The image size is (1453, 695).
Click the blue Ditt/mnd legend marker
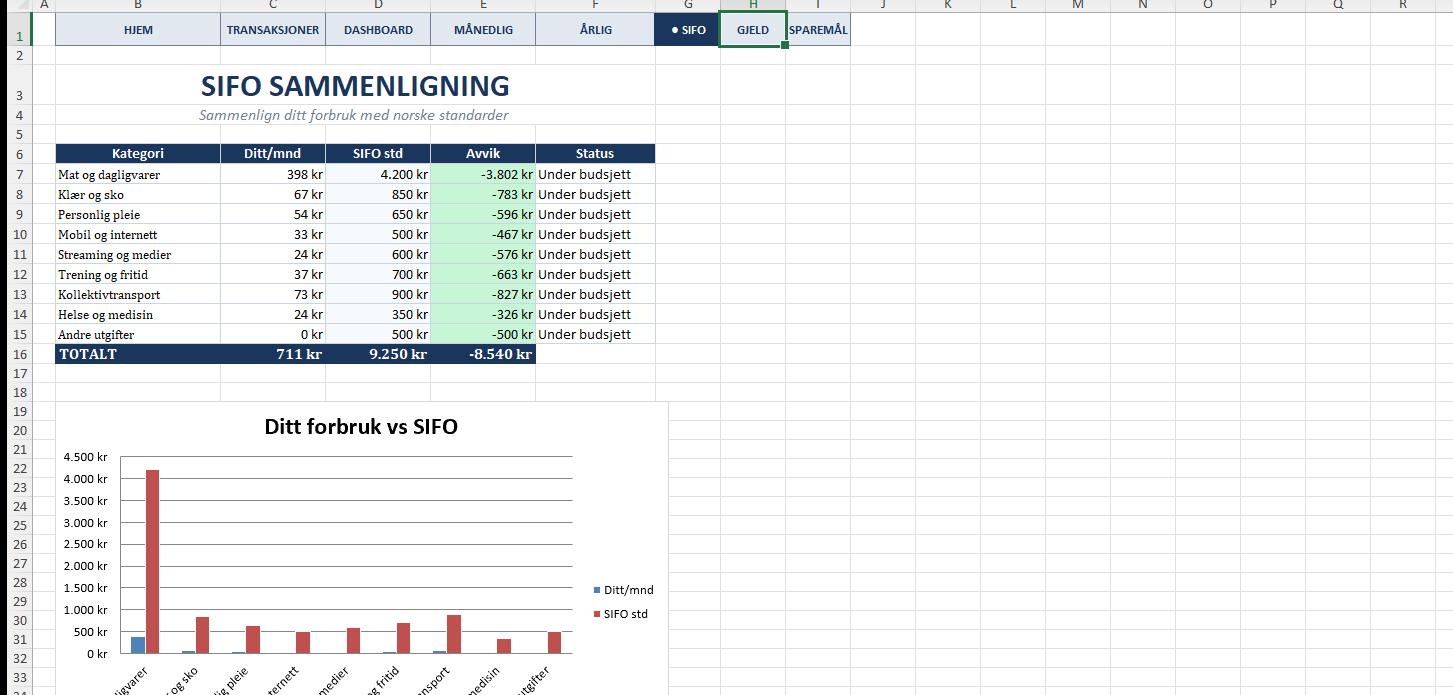point(598,590)
